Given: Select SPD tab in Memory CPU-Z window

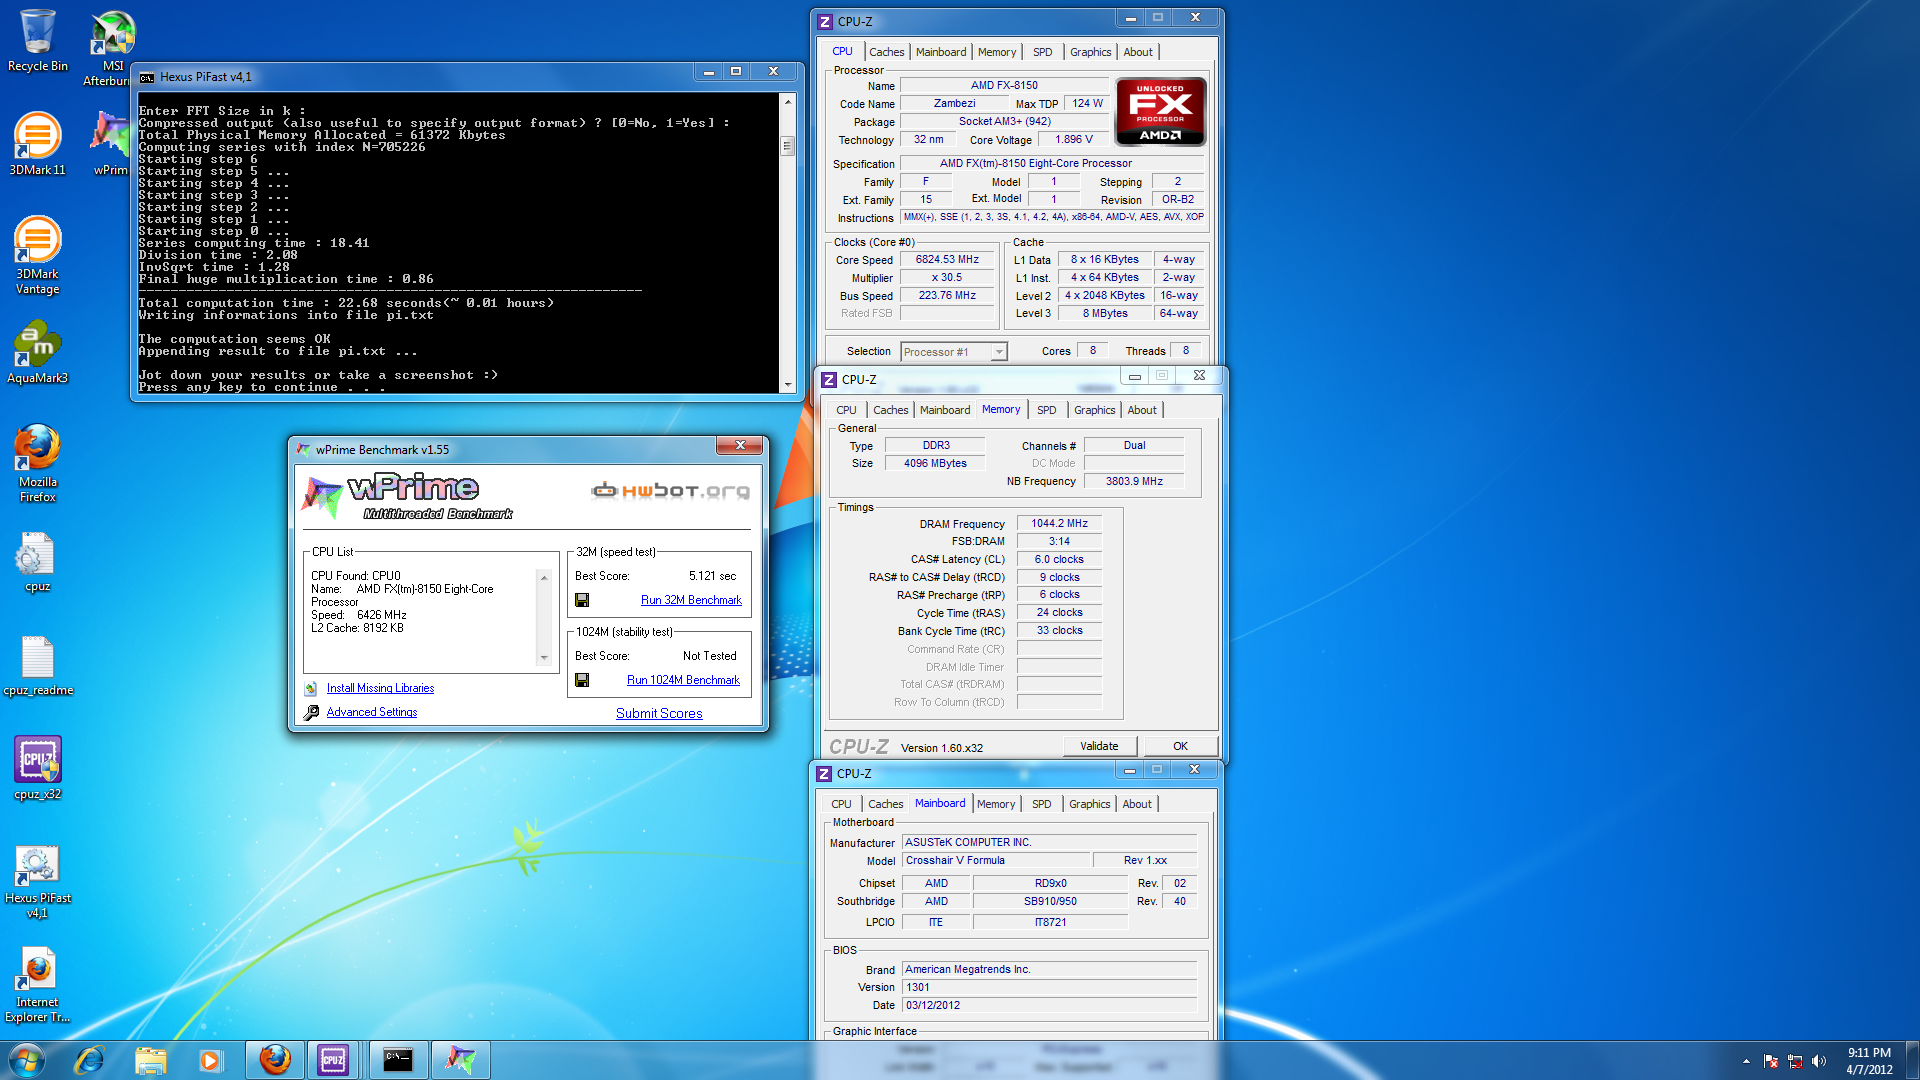Looking at the screenshot, I should pos(1046,410).
